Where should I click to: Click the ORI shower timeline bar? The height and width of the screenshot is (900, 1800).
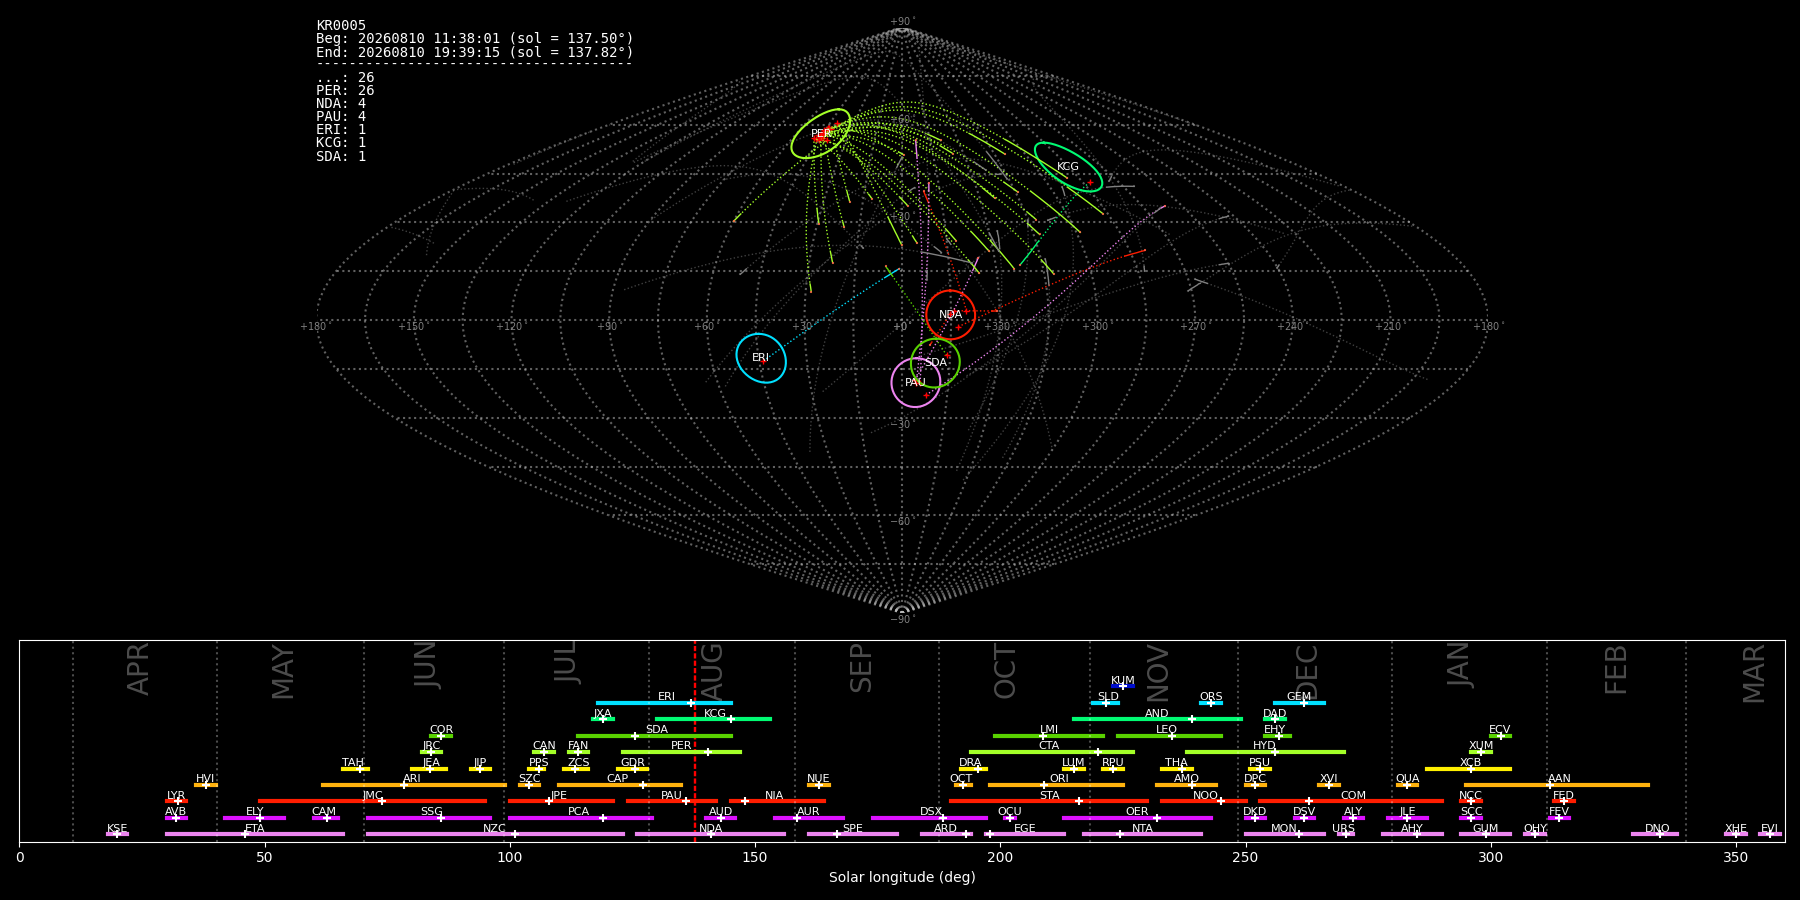pyautogui.click(x=1056, y=785)
